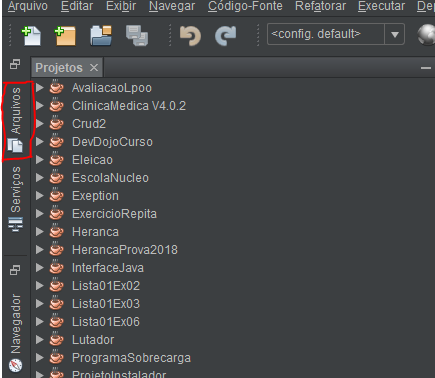Screen dimensions: 435x378
Task: Select the HerancaProva2018 project
Action: point(125,250)
